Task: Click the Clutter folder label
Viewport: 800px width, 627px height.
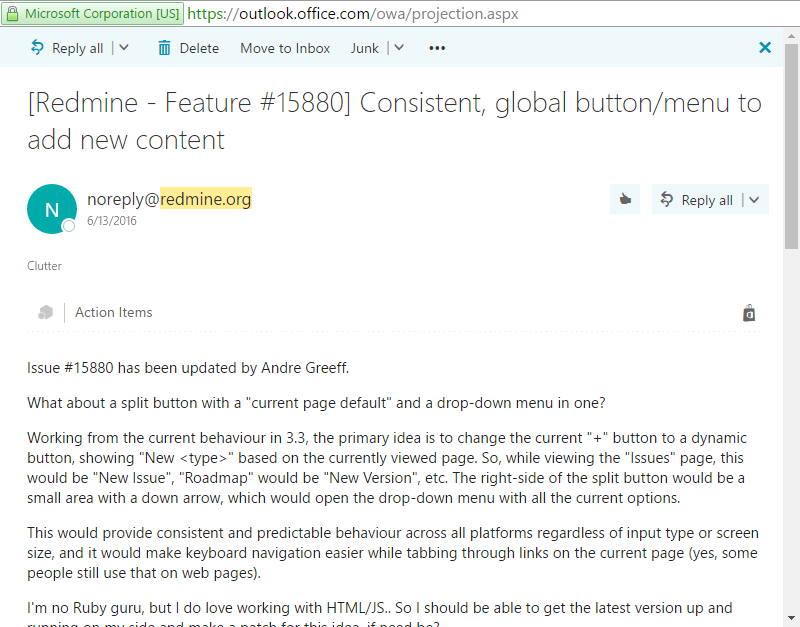Action: (44, 266)
